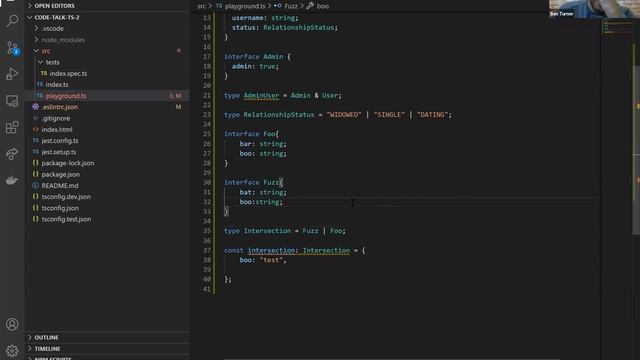Place cursor after "test" on line 38

[283, 260]
